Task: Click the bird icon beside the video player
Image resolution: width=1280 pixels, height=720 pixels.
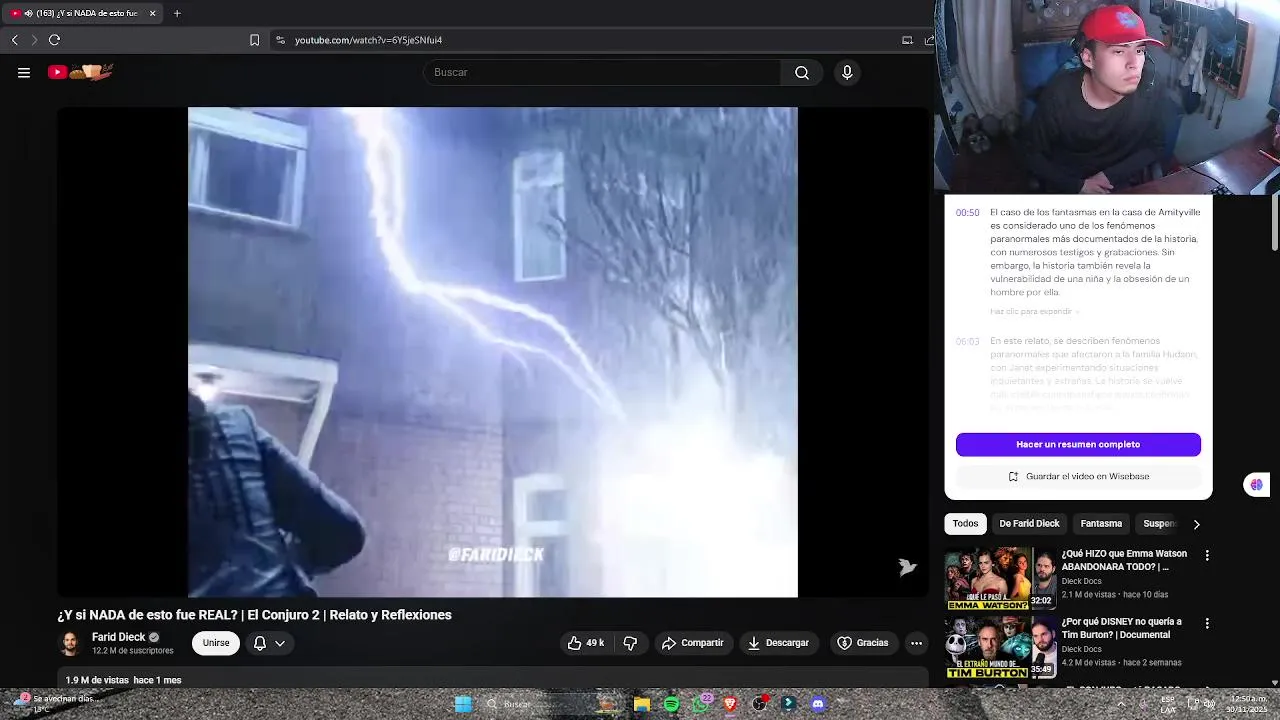Action: coord(907,568)
